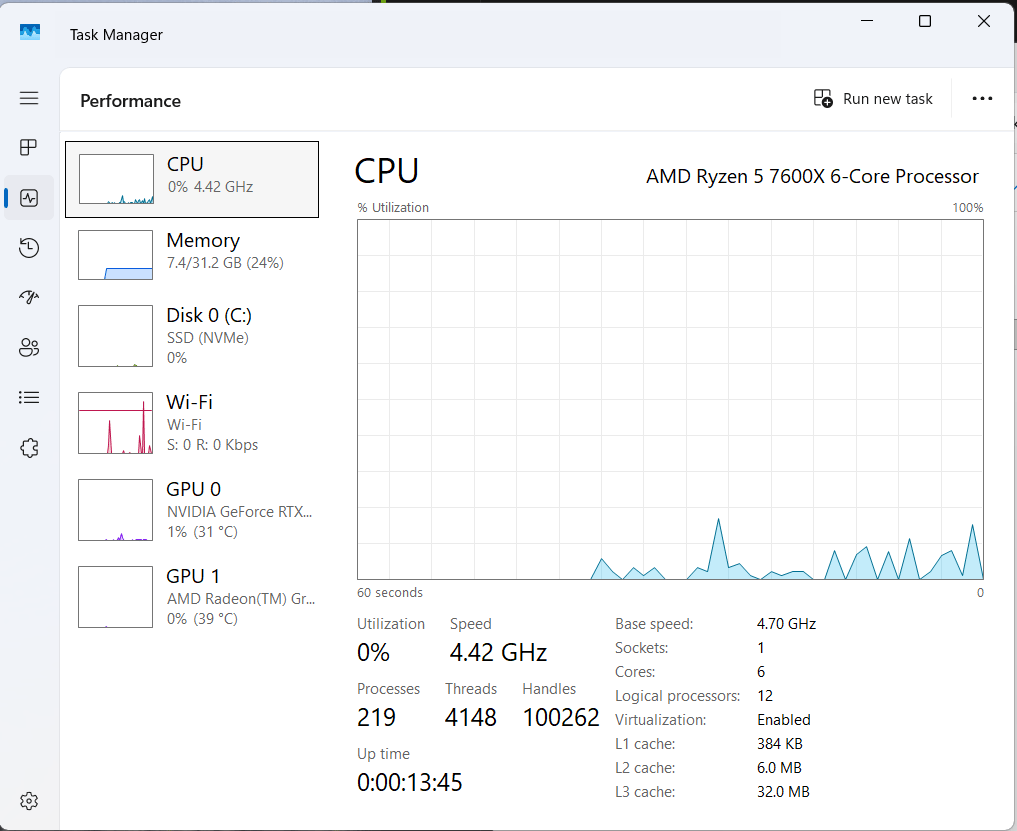Screen dimensions: 1017x831
Task: Click the logical processors value 12
Action: point(765,696)
